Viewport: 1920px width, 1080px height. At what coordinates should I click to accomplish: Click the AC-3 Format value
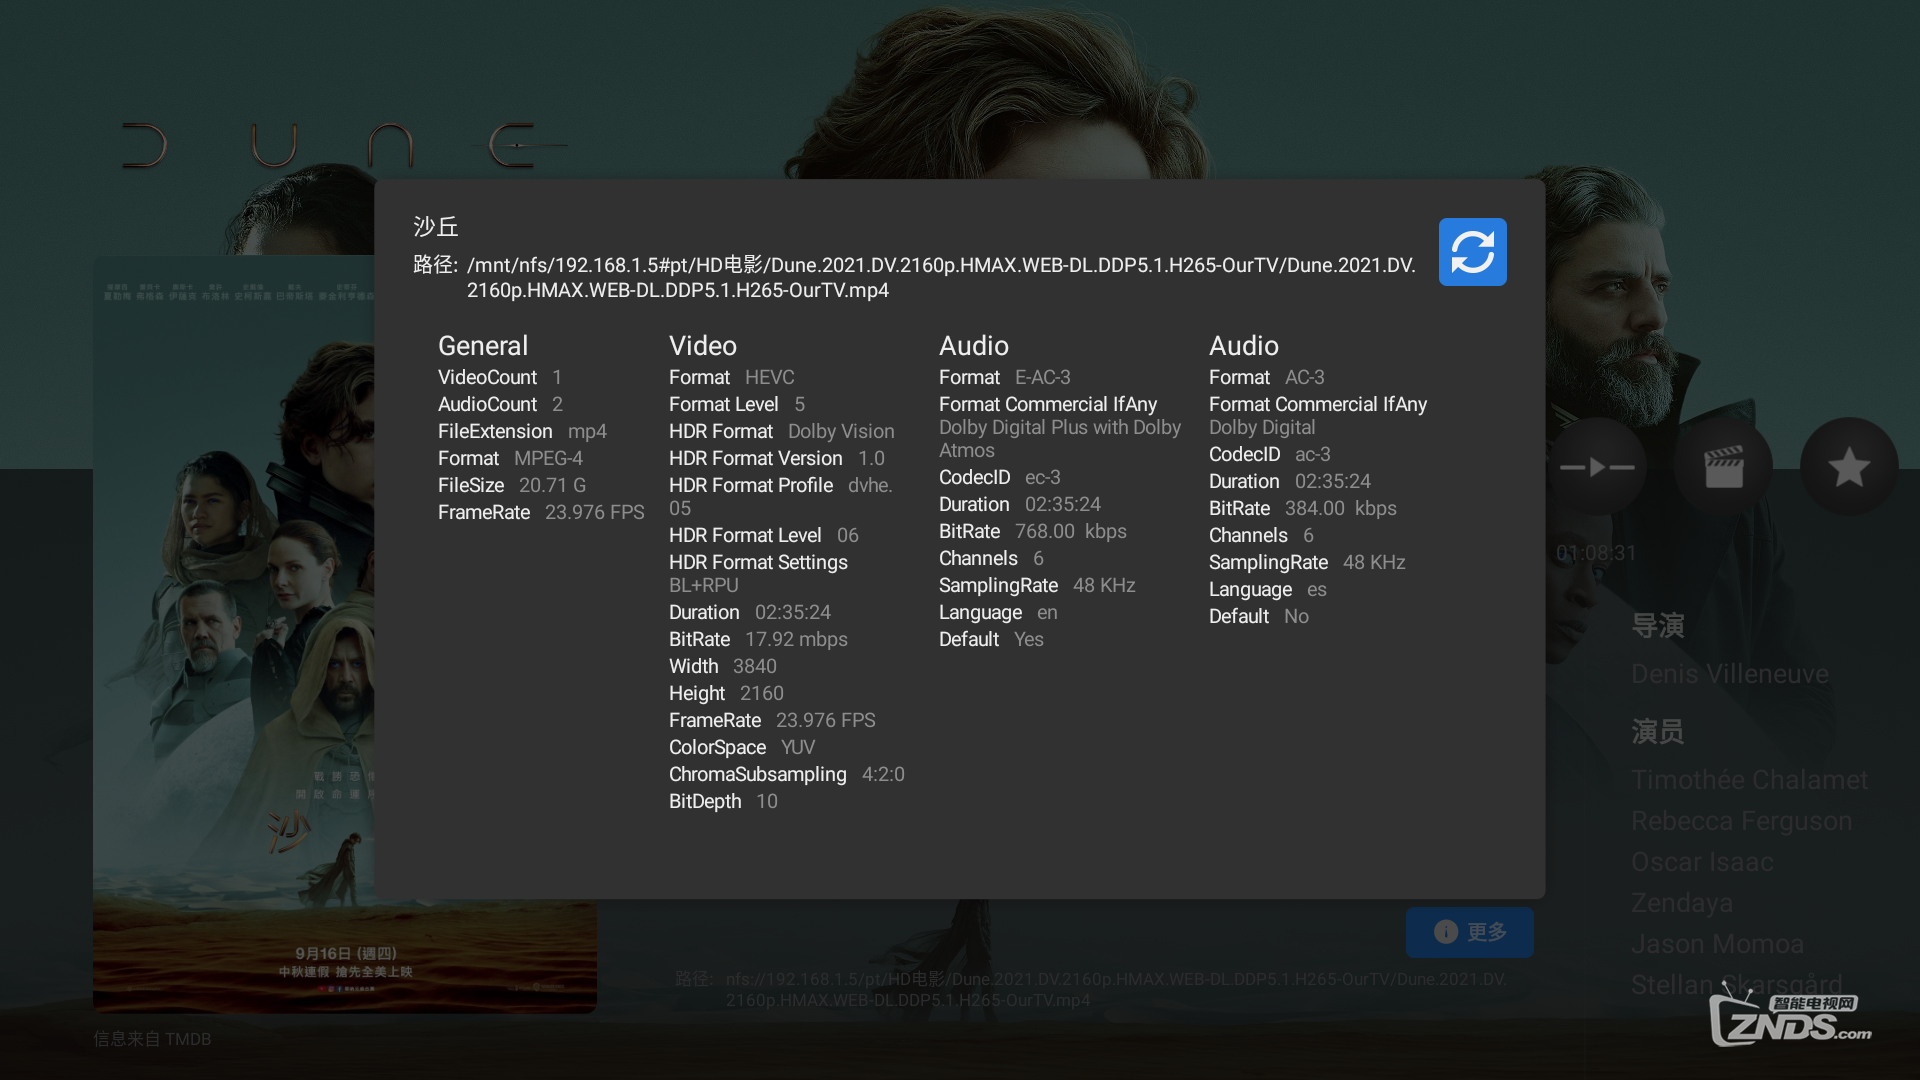click(x=1304, y=378)
